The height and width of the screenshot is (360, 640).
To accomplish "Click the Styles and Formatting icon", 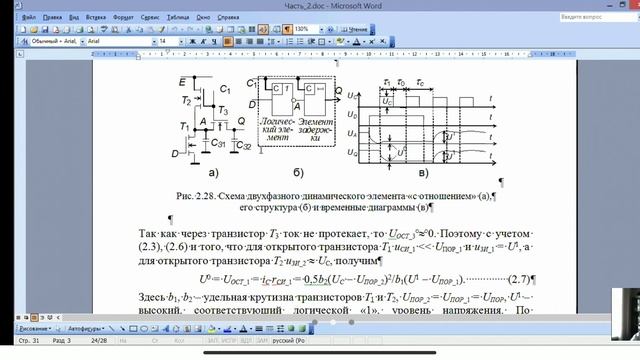I will 24,42.
